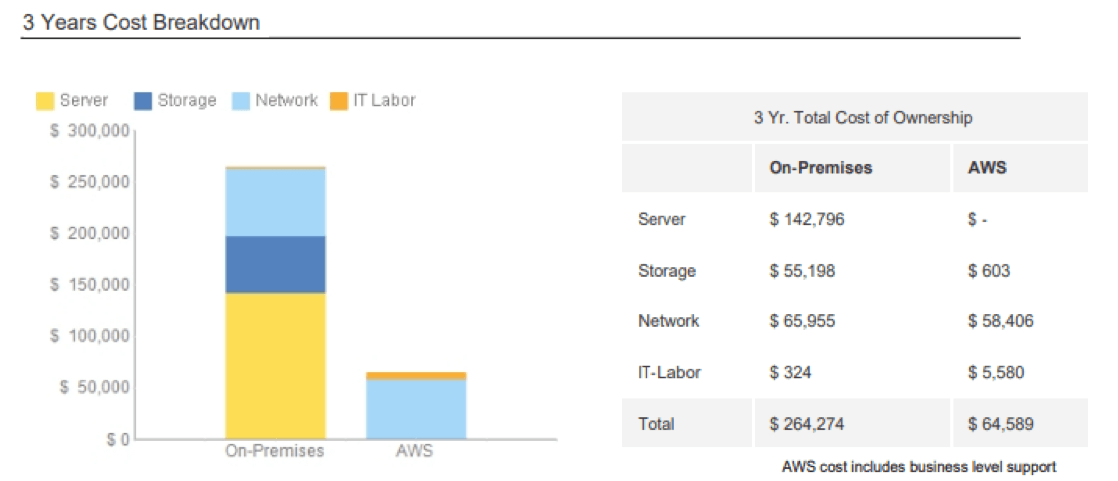This screenshot has height=481, width=1118.
Task: Click the AWS axis label under chart
Action: pyautogui.click(x=414, y=451)
